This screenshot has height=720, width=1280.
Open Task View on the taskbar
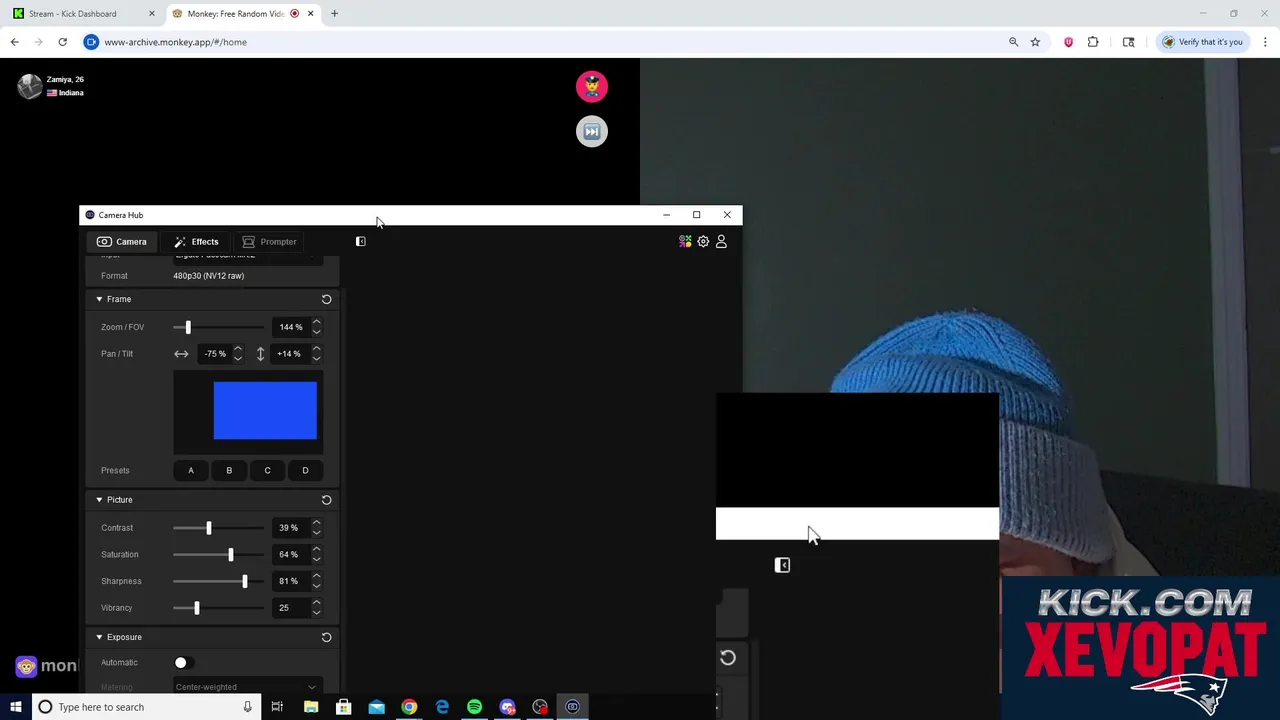(x=277, y=707)
